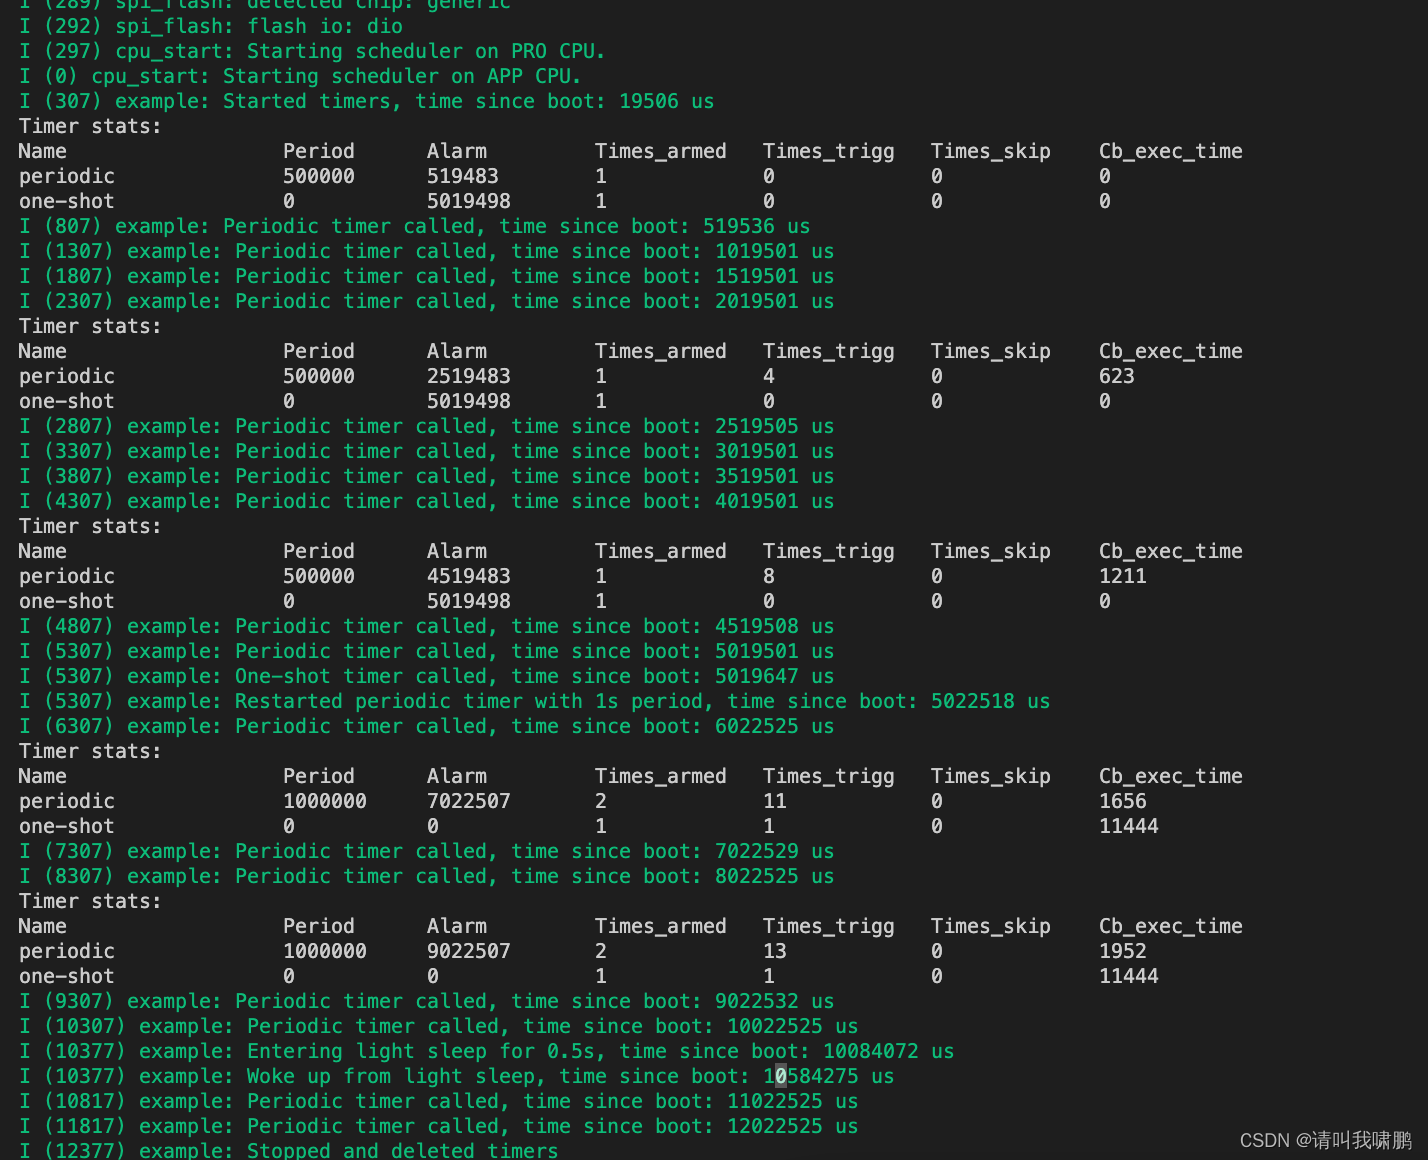This screenshot has width=1428, height=1160.
Task: Click the Alarm value 7022507
Action: [469, 801]
